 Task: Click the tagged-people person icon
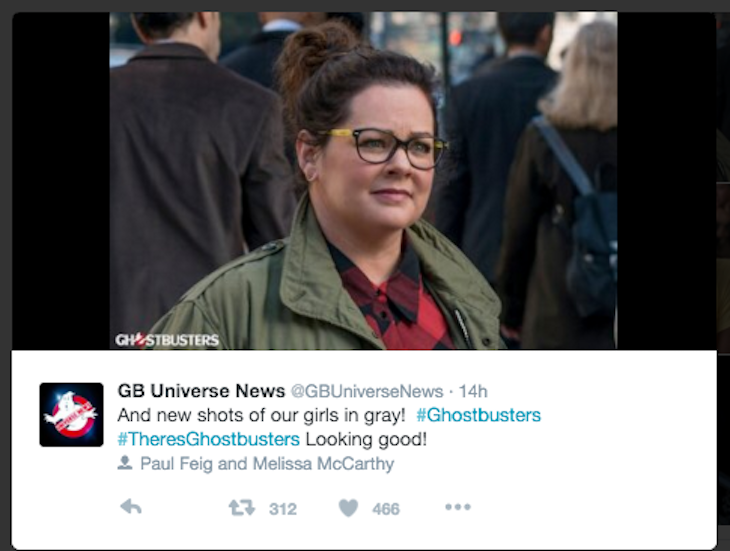coord(125,463)
